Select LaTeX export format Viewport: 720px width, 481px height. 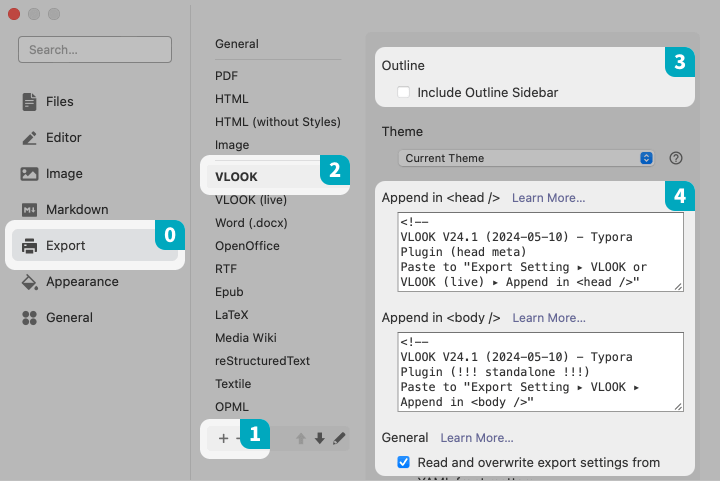[x=231, y=315]
